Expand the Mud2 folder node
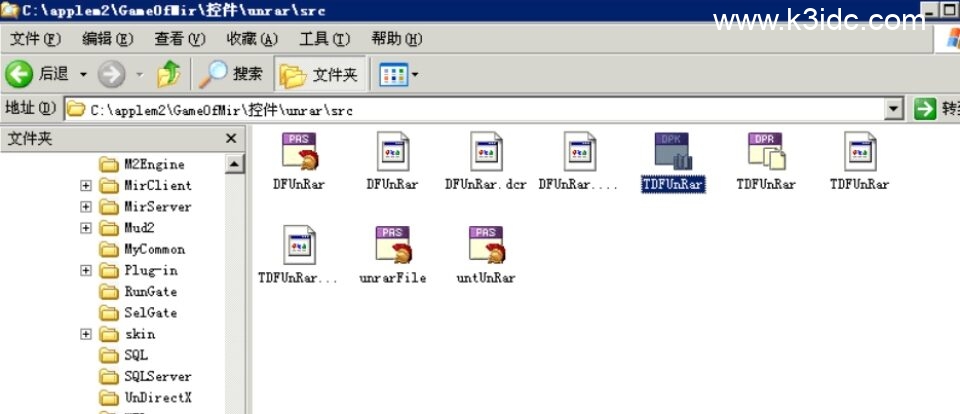Screen dimensions: 960x414 86,228
